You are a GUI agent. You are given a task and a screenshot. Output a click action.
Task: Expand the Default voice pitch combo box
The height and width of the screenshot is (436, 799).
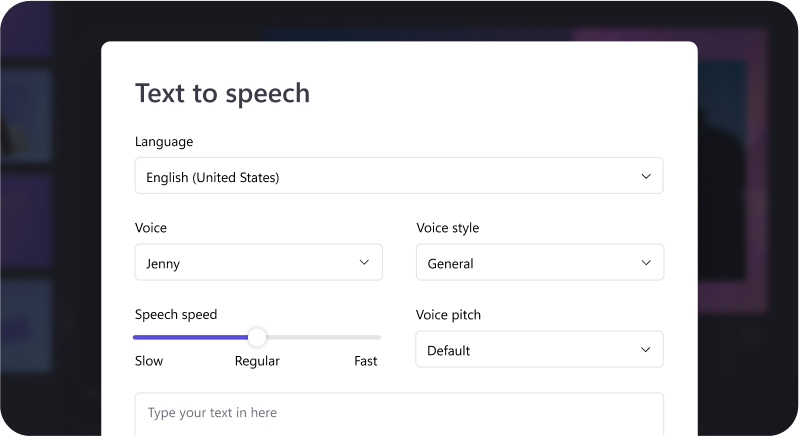pos(539,350)
